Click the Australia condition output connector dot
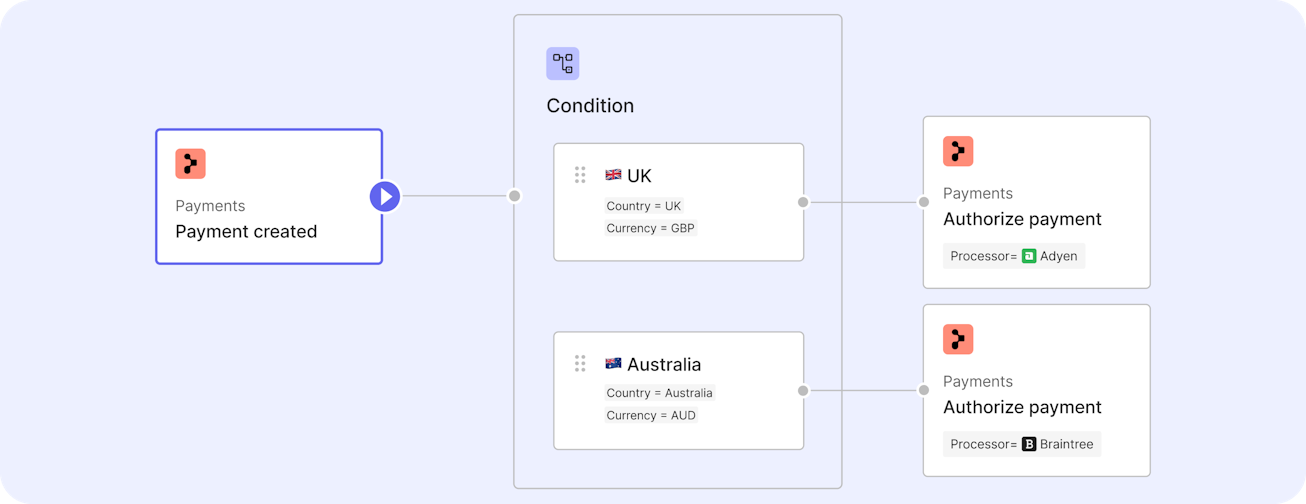Image resolution: width=1306 pixels, height=504 pixels. [803, 391]
